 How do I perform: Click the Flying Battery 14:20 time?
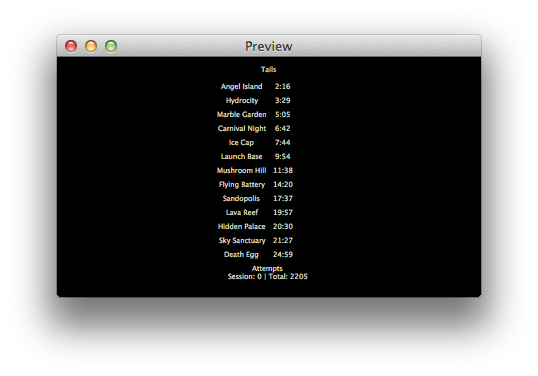pyautogui.click(x=283, y=185)
